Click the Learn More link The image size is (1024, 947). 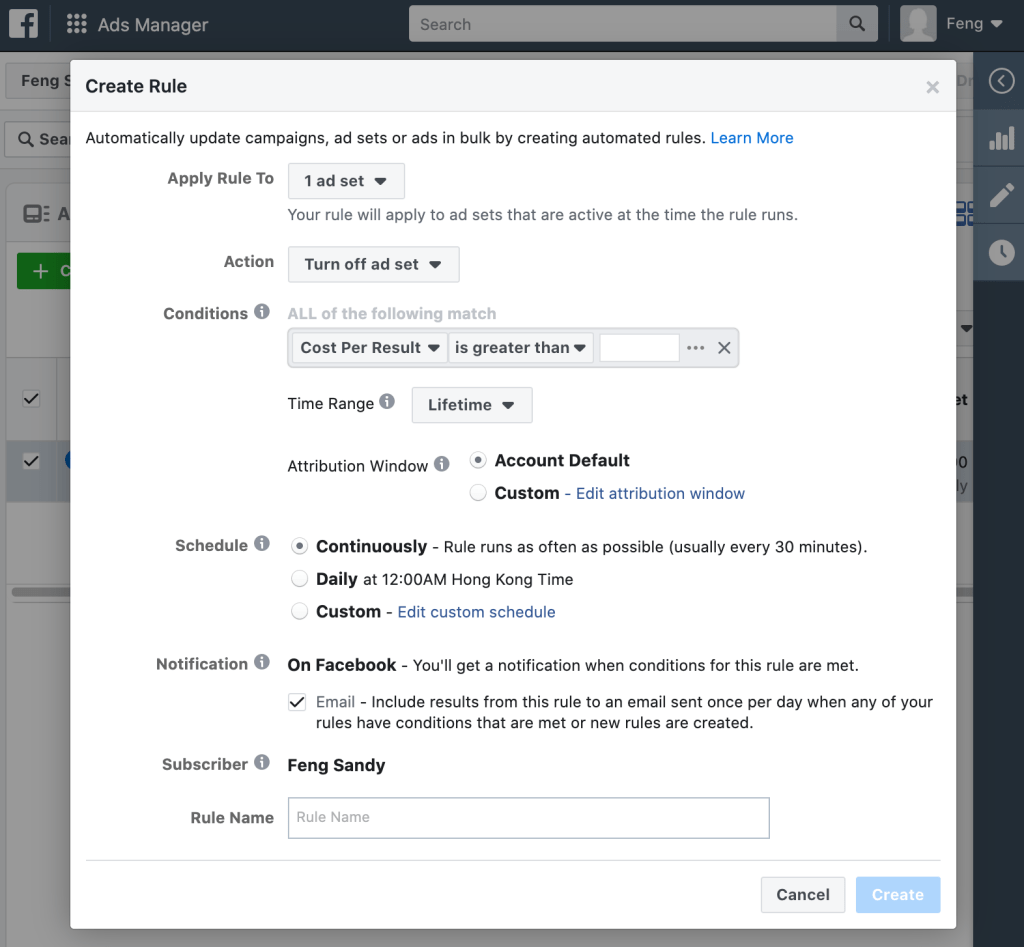[751, 138]
